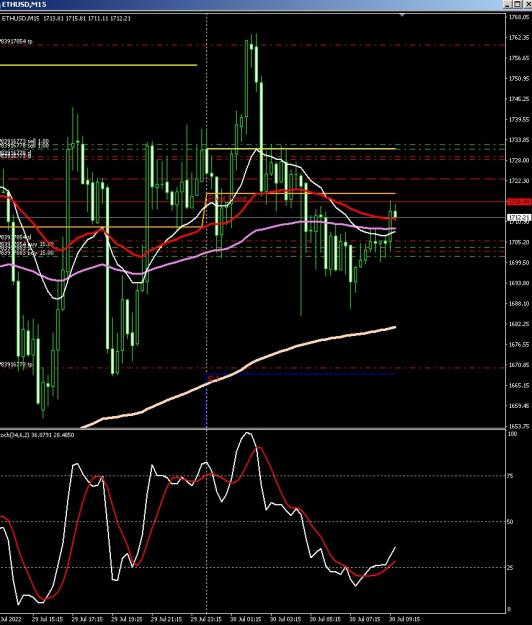Click the stochastic 25 level scale label
Image resolution: width=532 pixels, height=625 pixels.
[x=510, y=568]
